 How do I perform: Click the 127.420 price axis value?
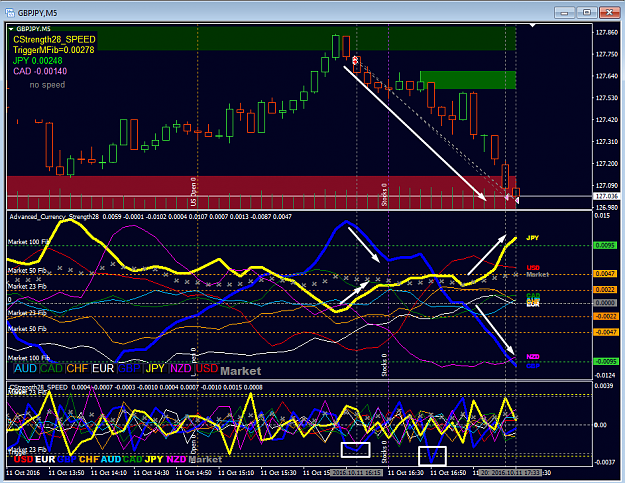pyautogui.click(x=606, y=120)
